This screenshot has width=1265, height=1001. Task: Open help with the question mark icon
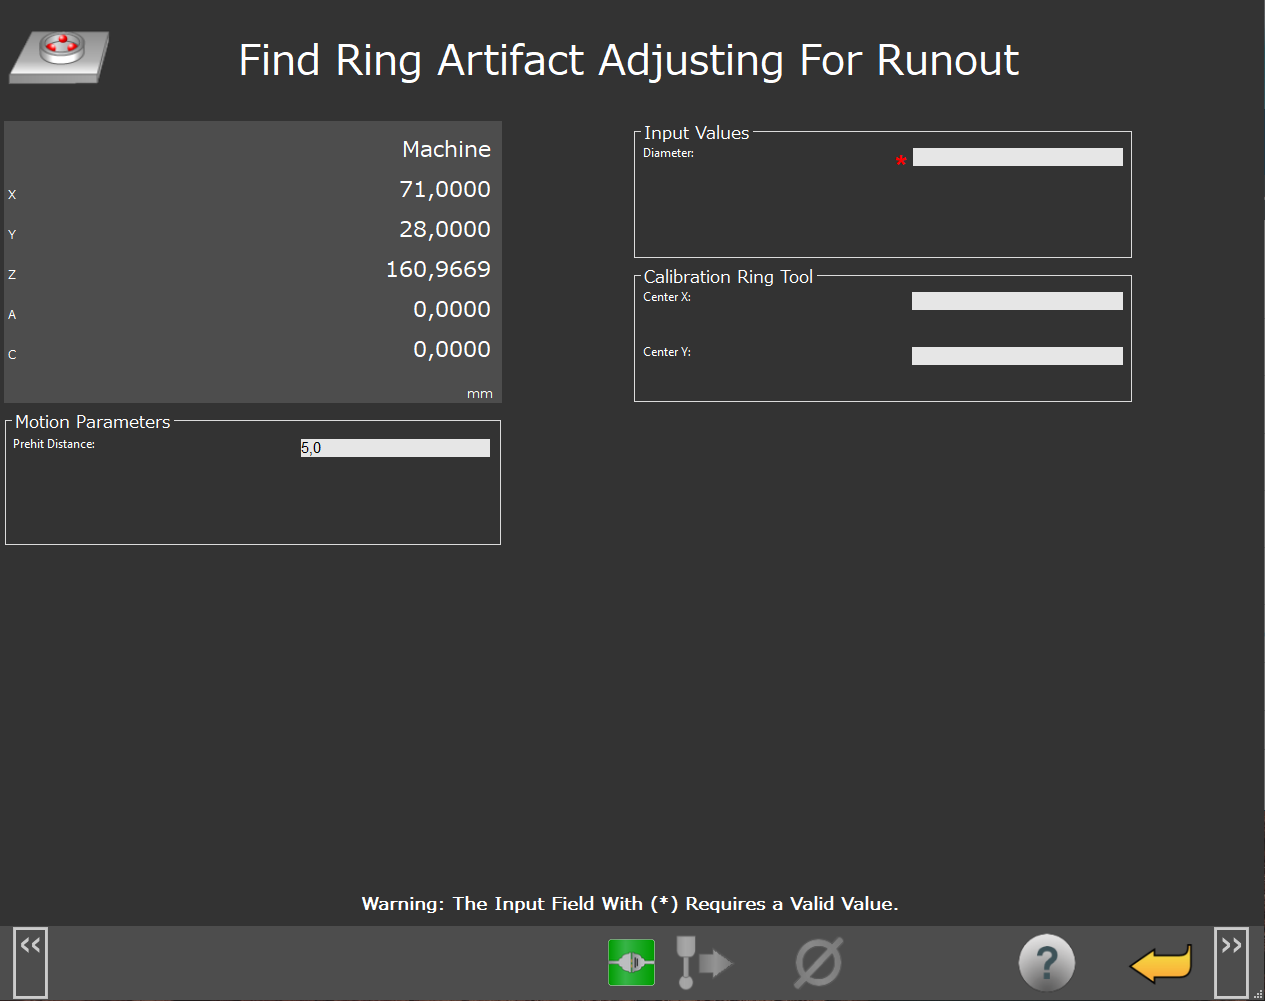point(1046,963)
